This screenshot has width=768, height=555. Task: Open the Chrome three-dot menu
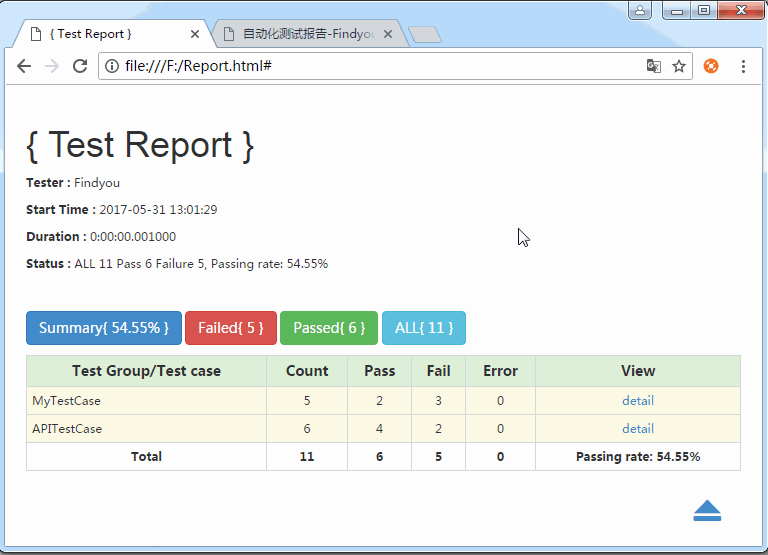pyautogui.click(x=743, y=66)
